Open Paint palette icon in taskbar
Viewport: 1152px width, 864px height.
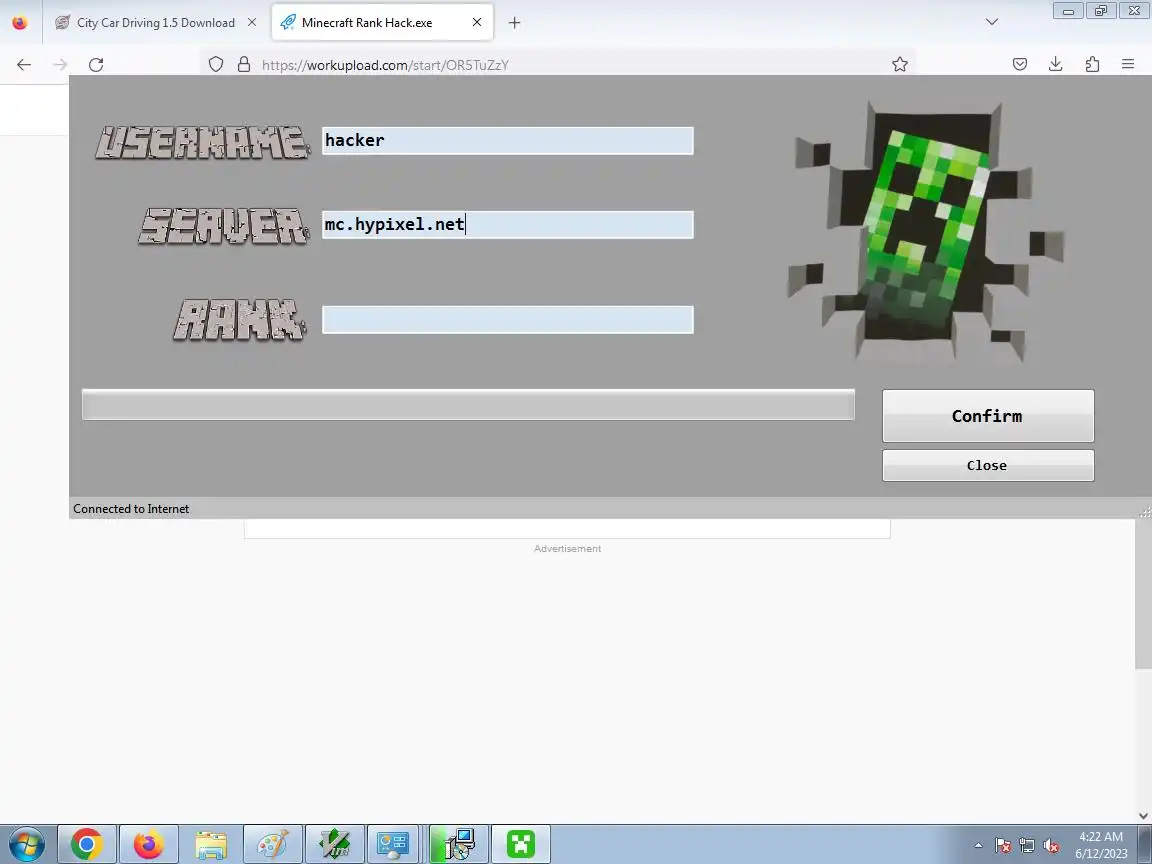pyautogui.click(x=273, y=844)
